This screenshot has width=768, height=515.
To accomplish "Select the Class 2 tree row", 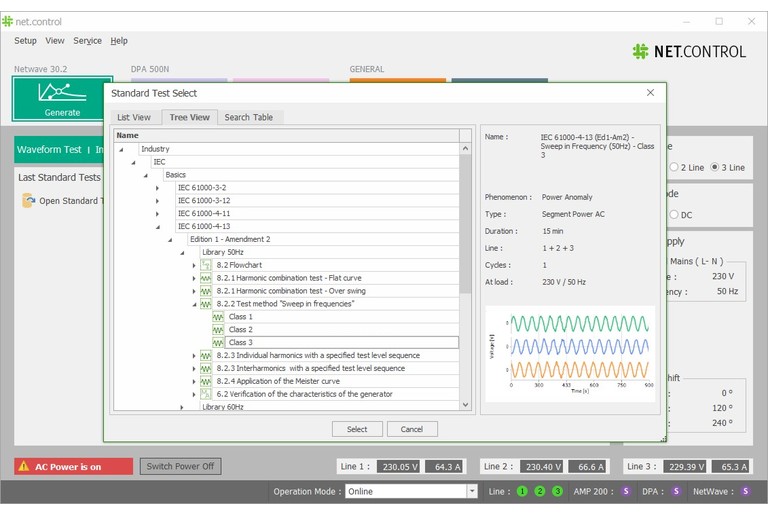I will tap(342, 329).
